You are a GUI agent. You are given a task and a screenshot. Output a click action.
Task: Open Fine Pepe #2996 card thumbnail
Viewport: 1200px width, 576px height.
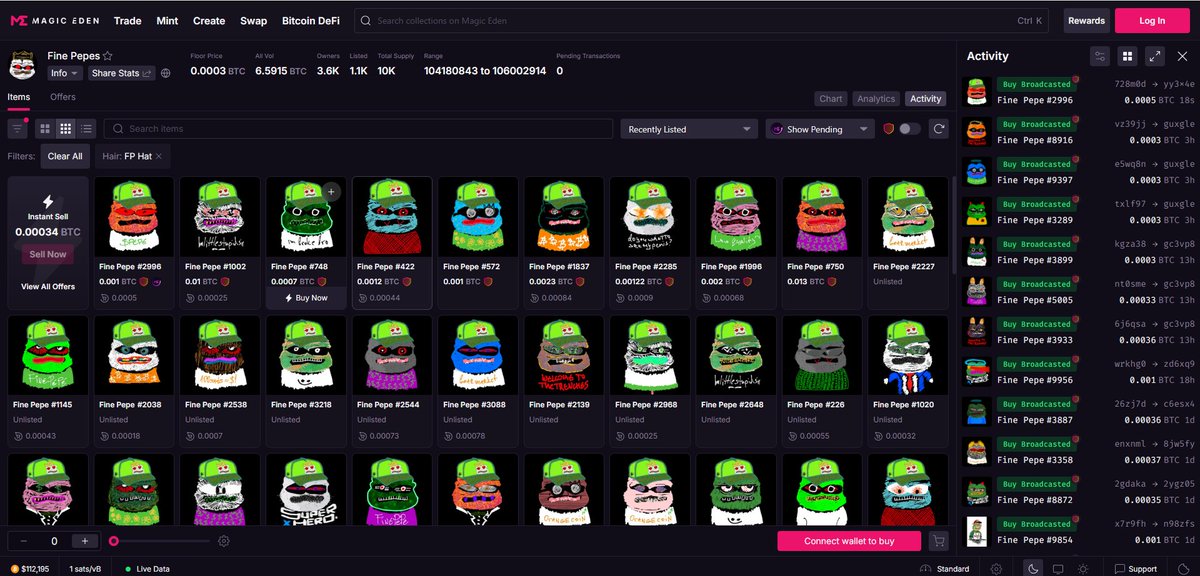click(x=136, y=217)
